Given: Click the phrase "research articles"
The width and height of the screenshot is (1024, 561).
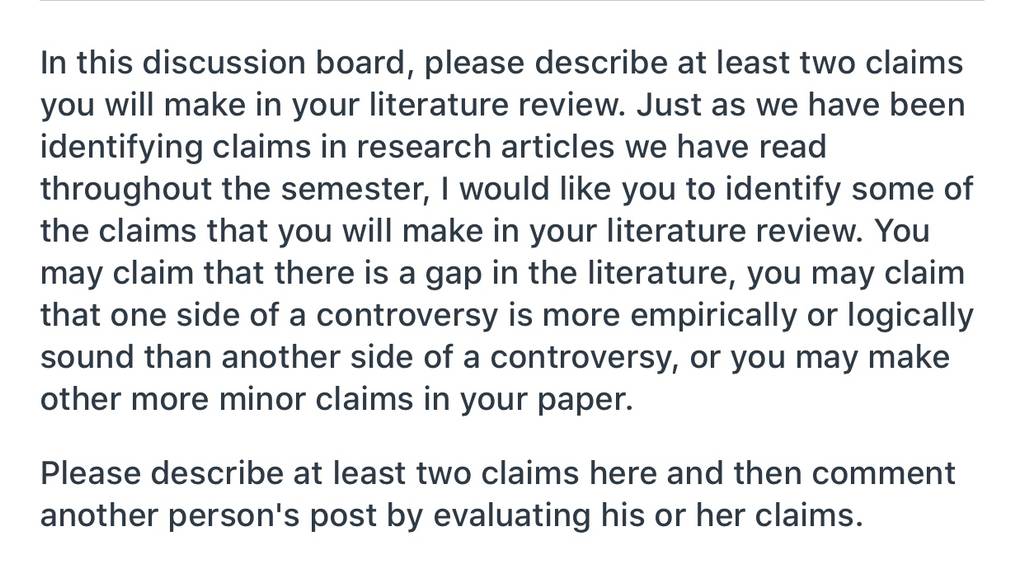Looking at the screenshot, I should pyautogui.click(x=485, y=147).
